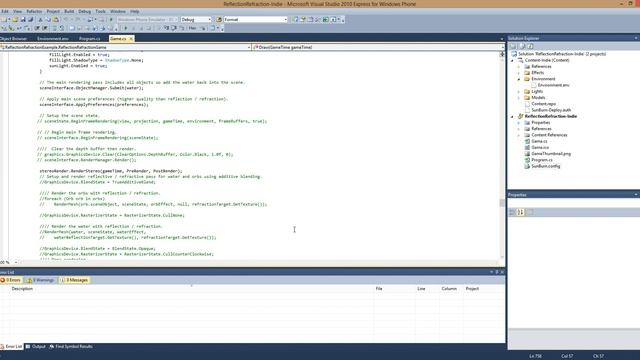Select GameThumbnail.png in Solution Explorer
This screenshot has height=360, width=640.
(x=551, y=154)
